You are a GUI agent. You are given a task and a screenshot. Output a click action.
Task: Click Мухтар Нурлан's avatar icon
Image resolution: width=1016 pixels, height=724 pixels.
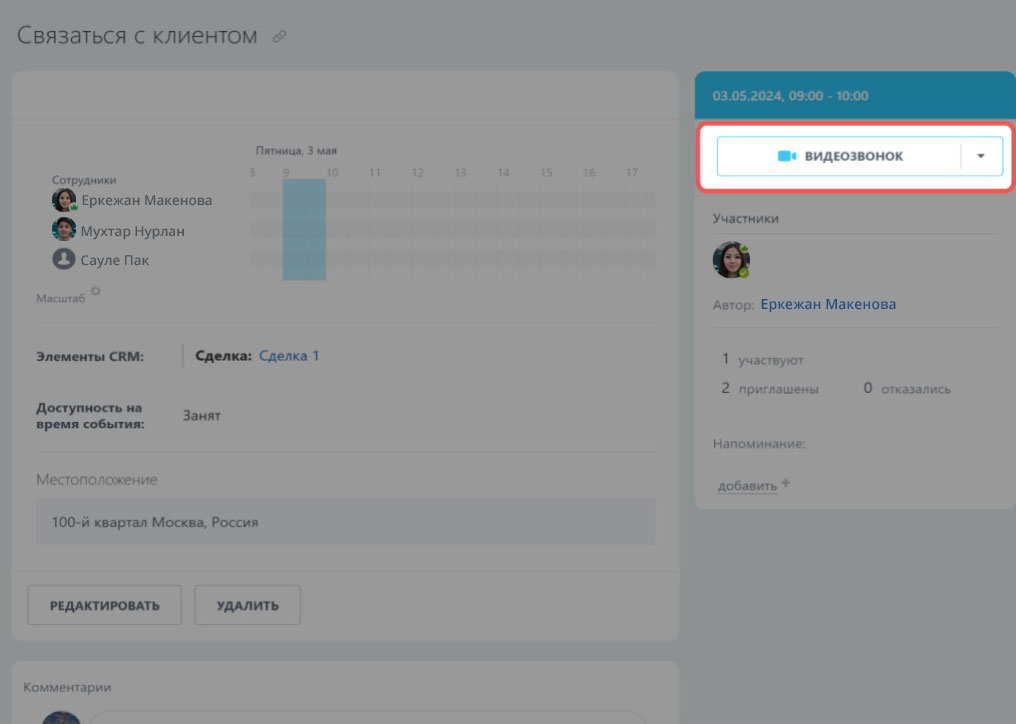64,230
